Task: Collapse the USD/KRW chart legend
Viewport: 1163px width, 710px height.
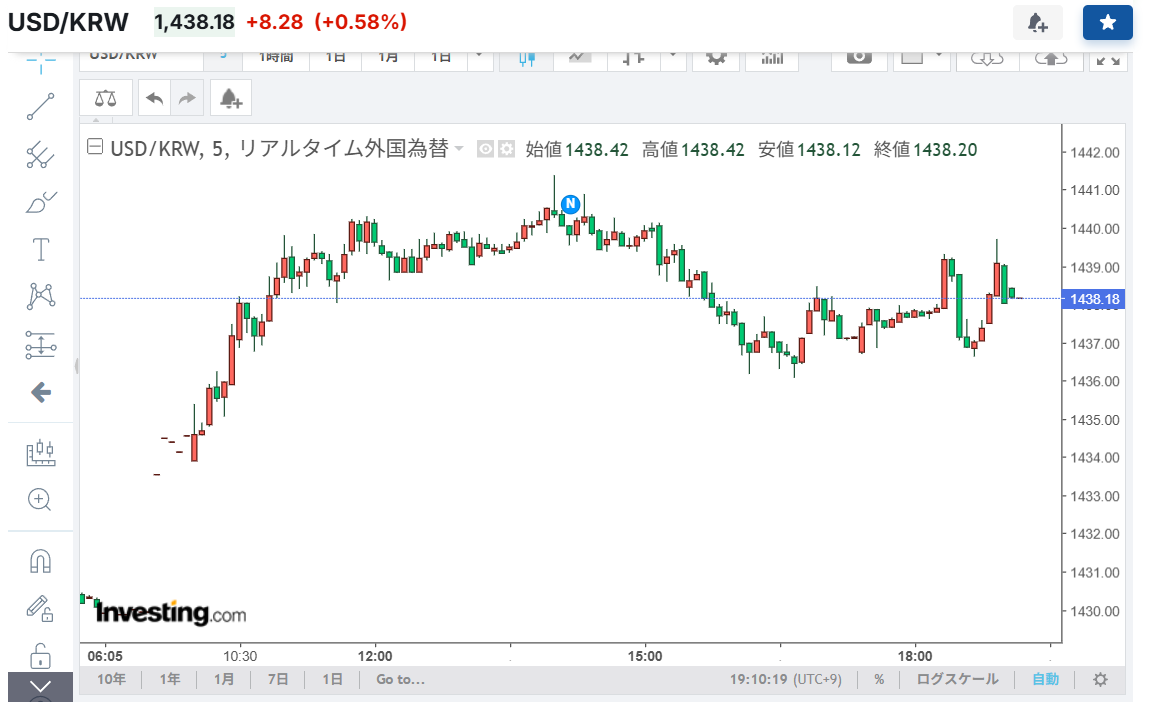Action: [x=95, y=149]
